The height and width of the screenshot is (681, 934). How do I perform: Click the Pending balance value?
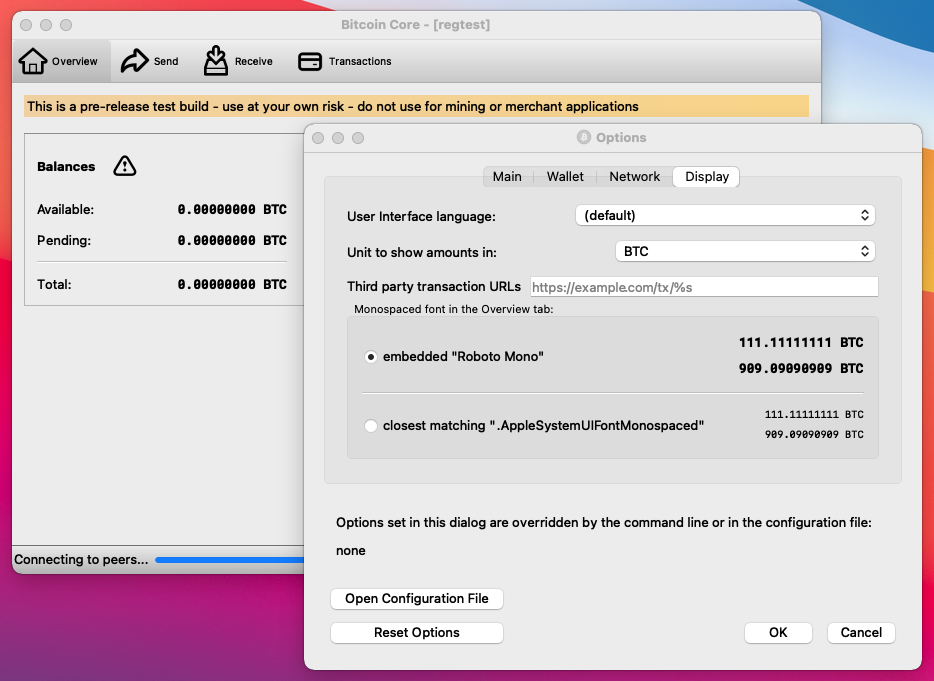tap(232, 241)
